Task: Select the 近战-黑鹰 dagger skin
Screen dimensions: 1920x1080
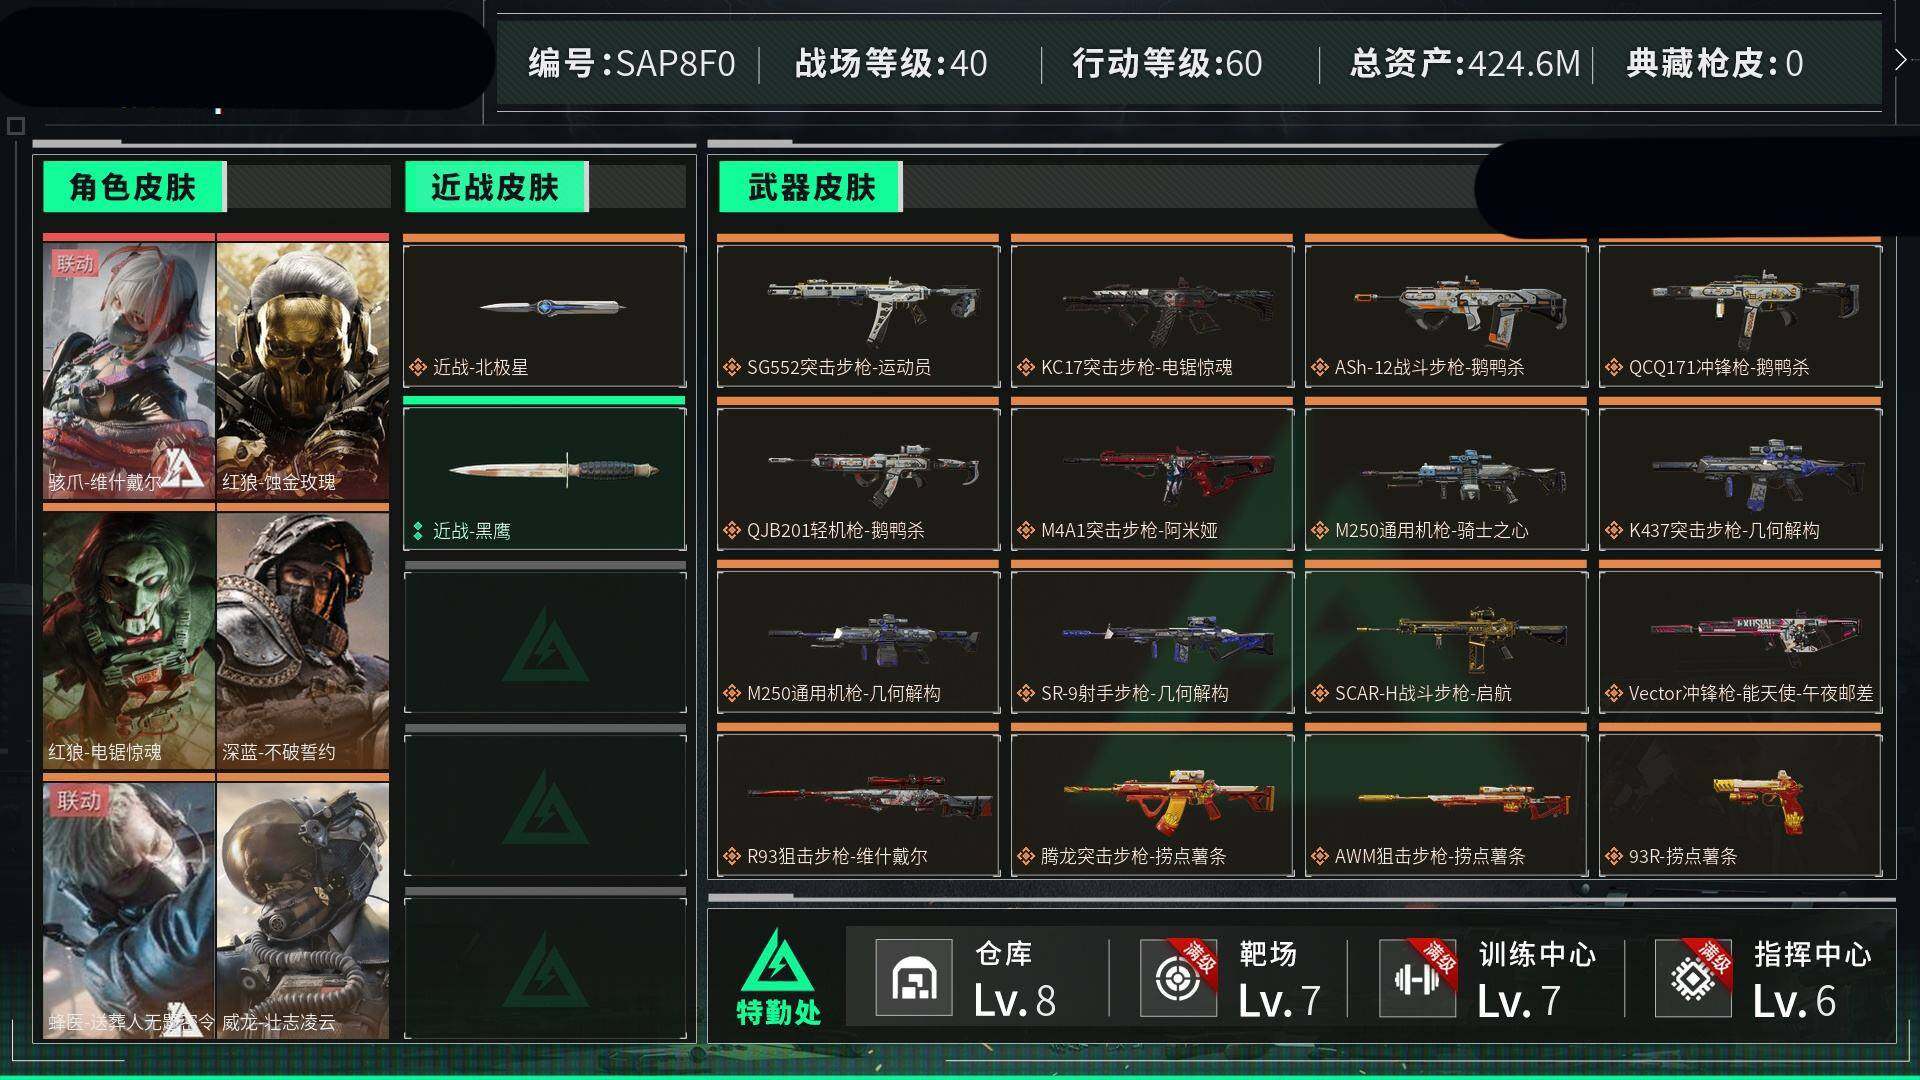Action: (545, 479)
